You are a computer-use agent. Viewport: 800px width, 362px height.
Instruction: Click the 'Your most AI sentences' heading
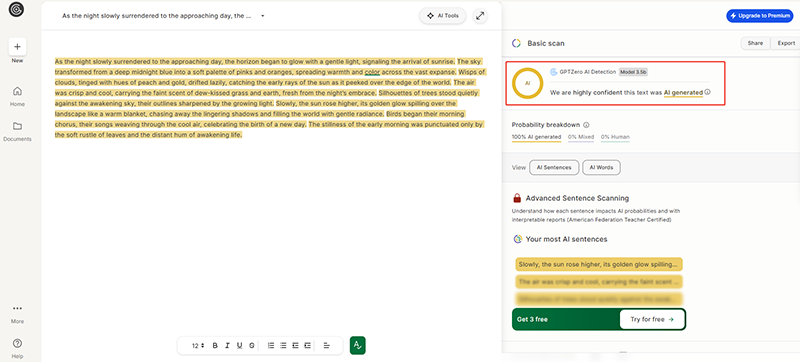(566, 239)
